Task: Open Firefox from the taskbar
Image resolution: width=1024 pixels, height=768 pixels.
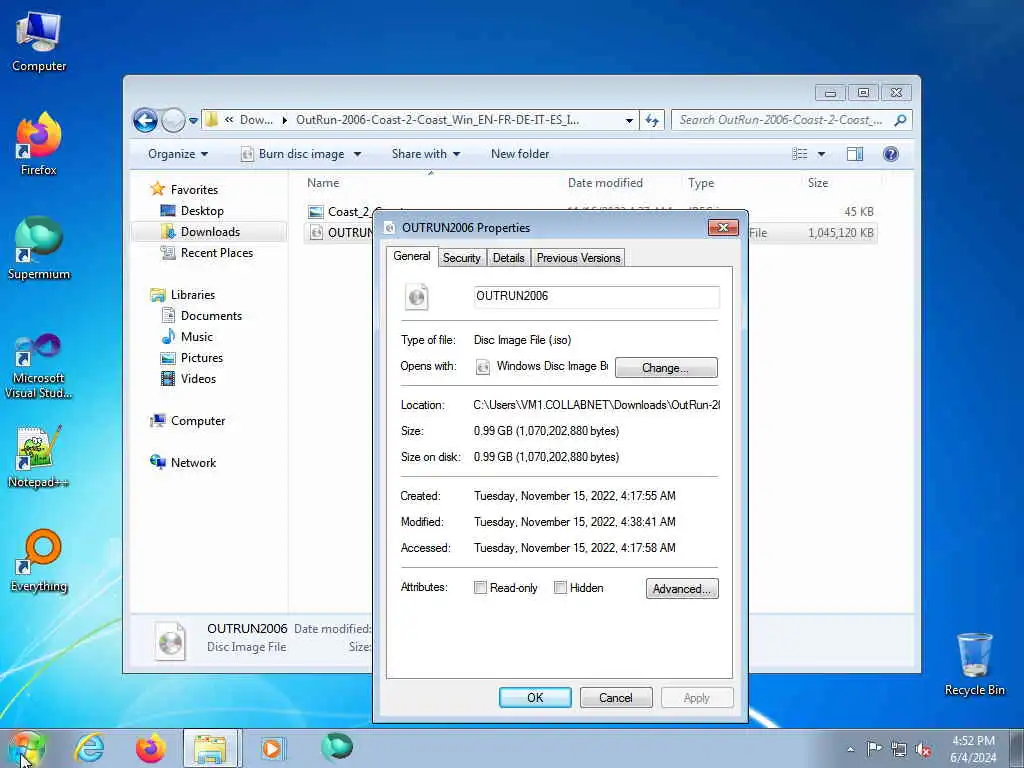Action: pyautogui.click(x=150, y=748)
